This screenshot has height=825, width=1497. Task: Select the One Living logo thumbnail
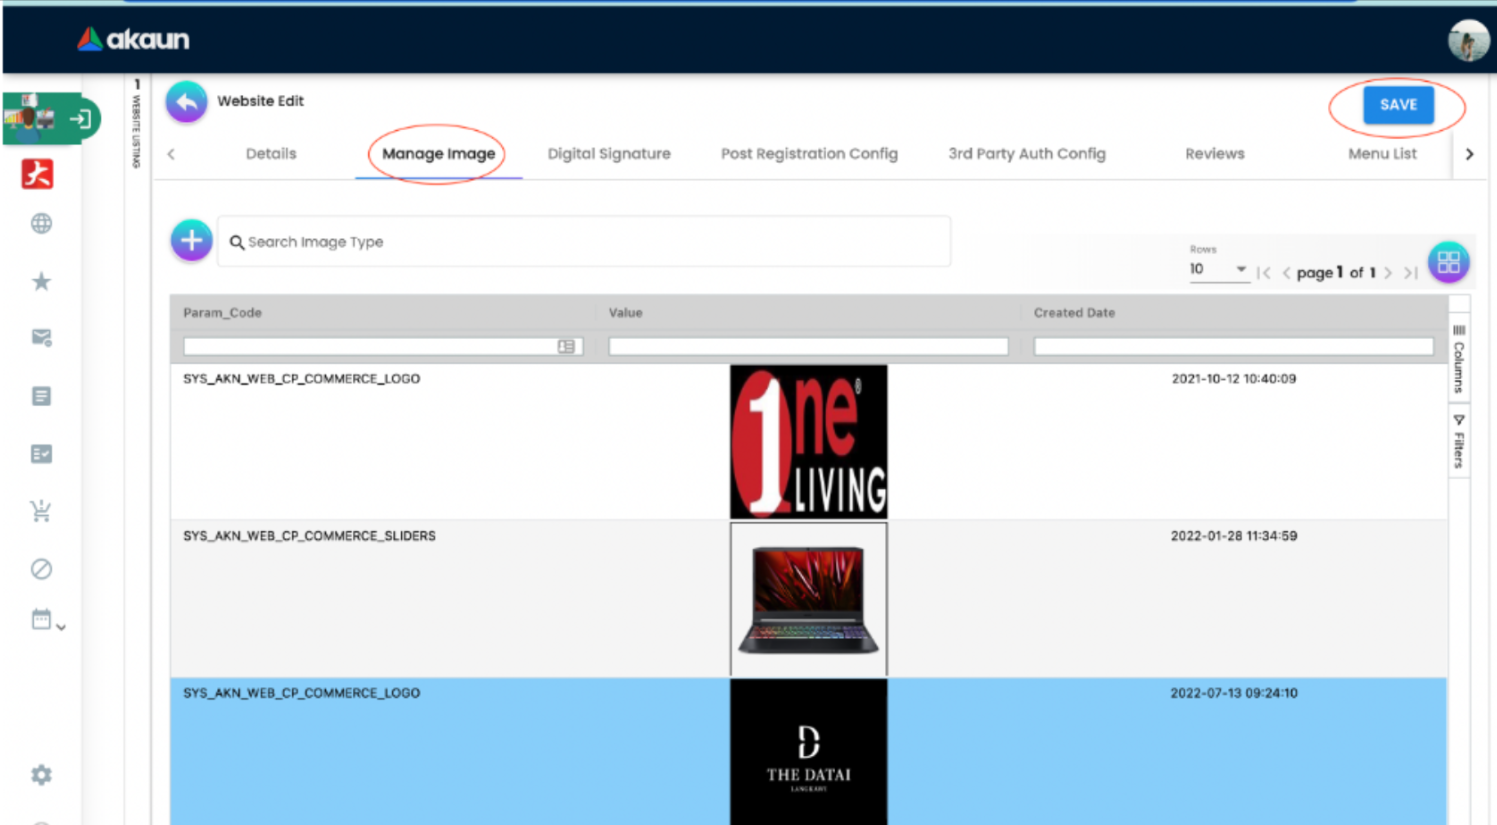pos(808,441)
